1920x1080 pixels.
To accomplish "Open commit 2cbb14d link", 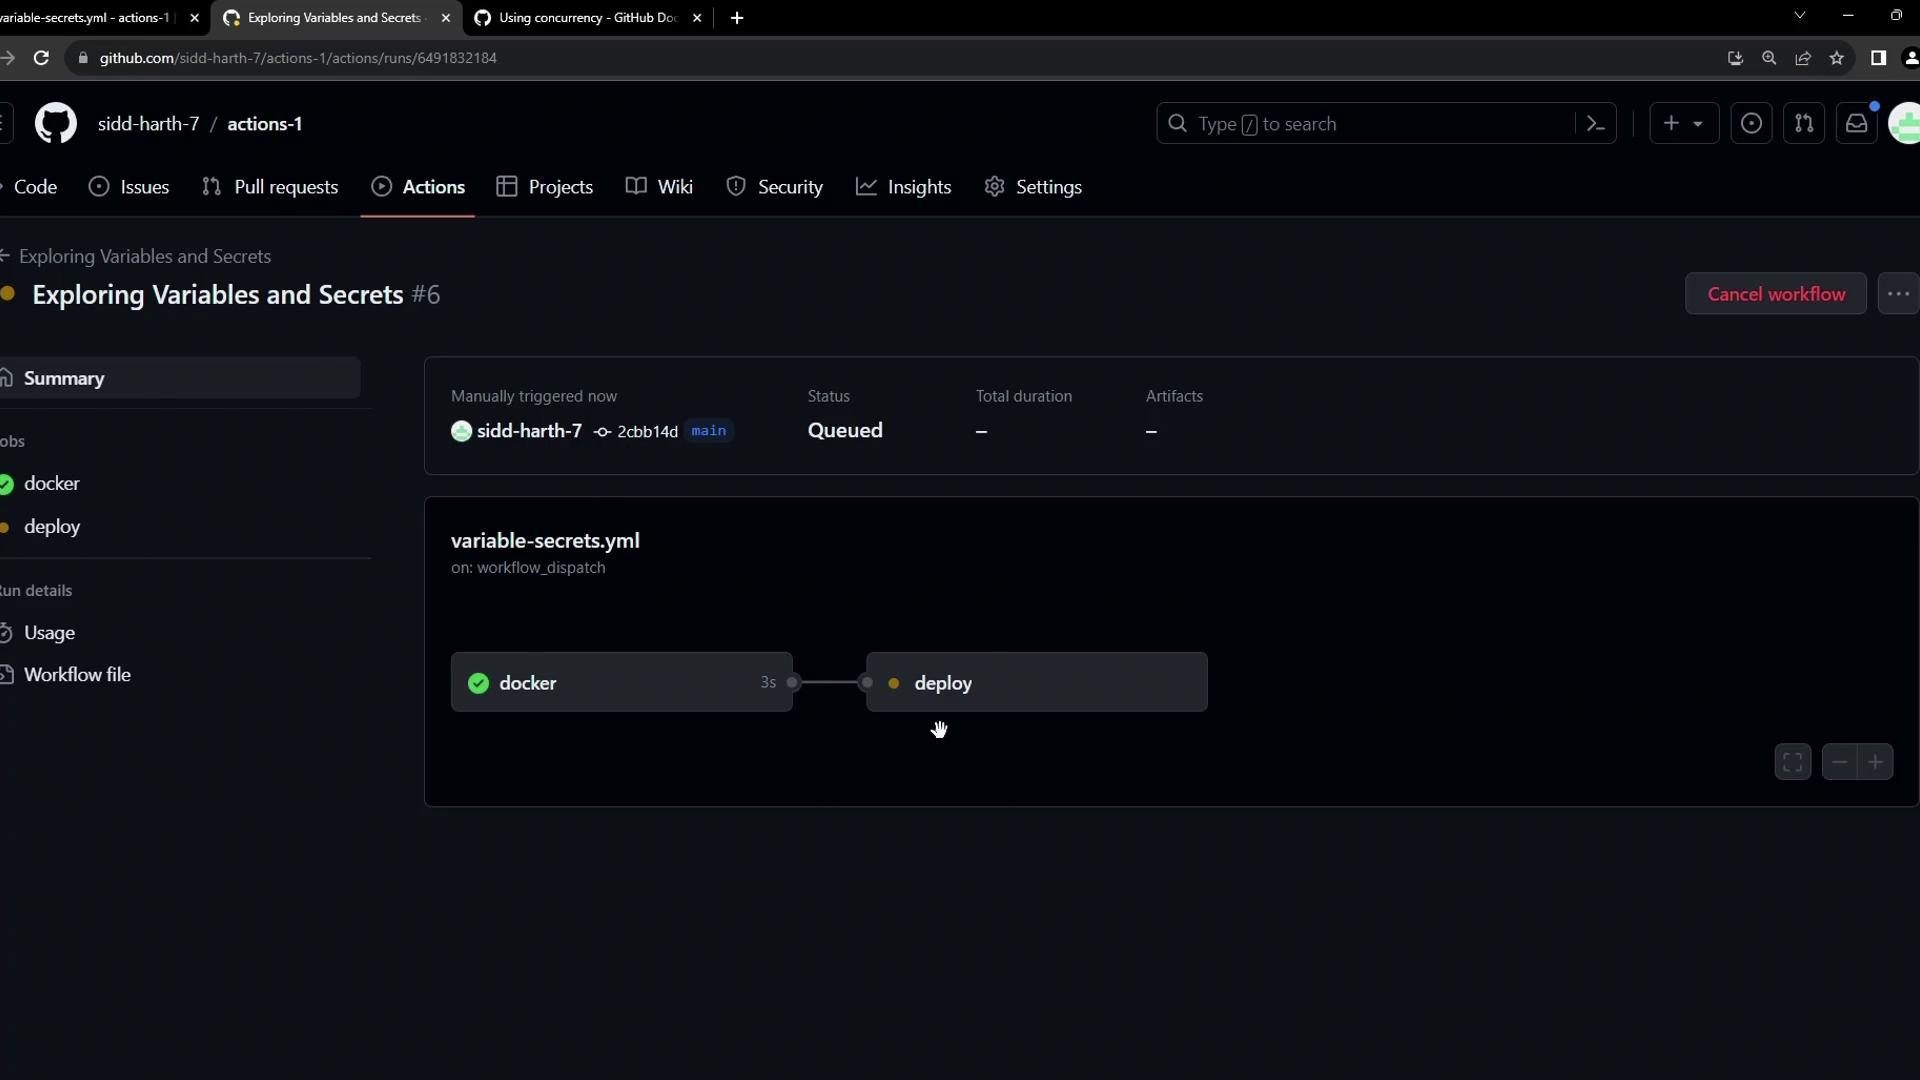I will click(647, 432).
